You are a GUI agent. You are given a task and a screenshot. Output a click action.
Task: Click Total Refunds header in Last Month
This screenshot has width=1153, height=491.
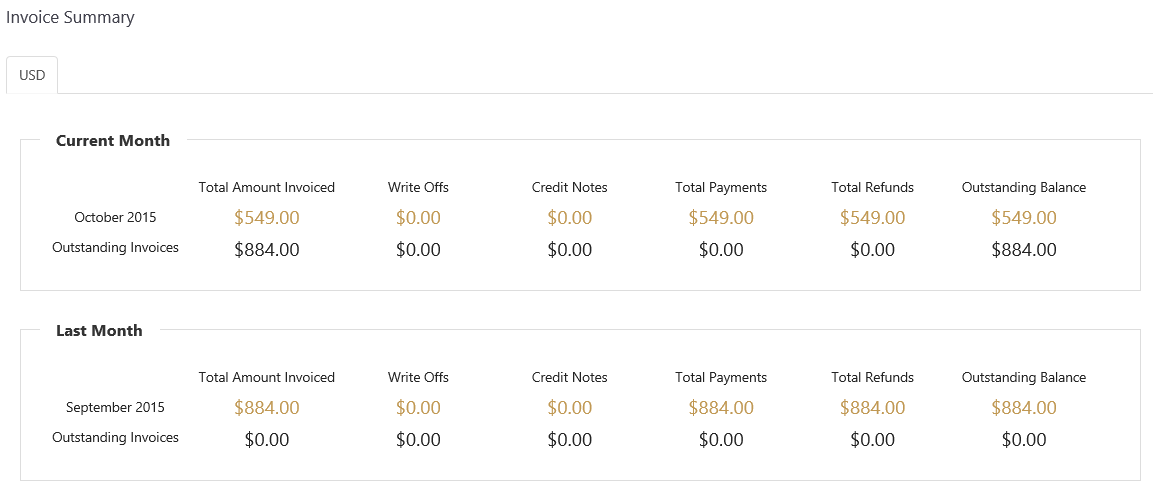pyautogui.click(x=873, y=377)
